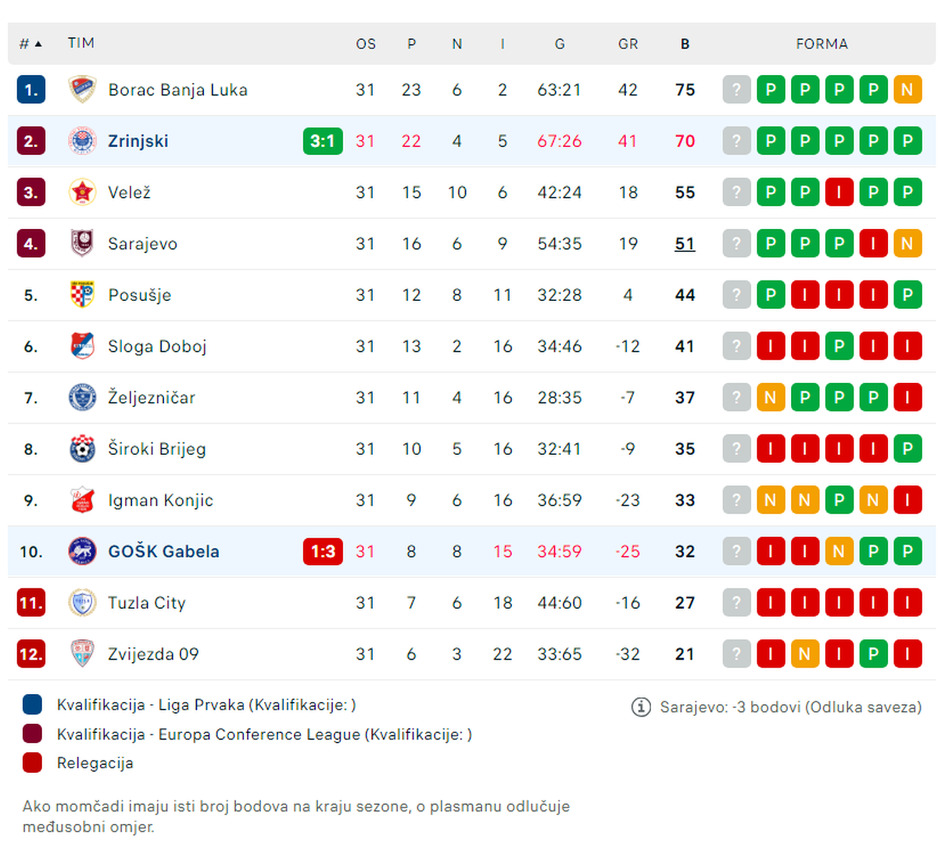Click the GOŠK Gabela club crest
938x841 pixels.
(x=82, y=551)
